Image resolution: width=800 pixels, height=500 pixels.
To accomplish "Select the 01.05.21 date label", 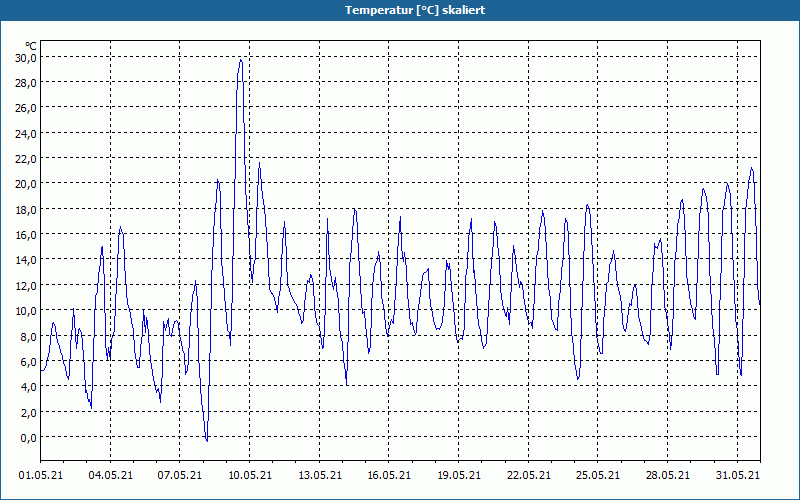I will (x=41, y=475).
